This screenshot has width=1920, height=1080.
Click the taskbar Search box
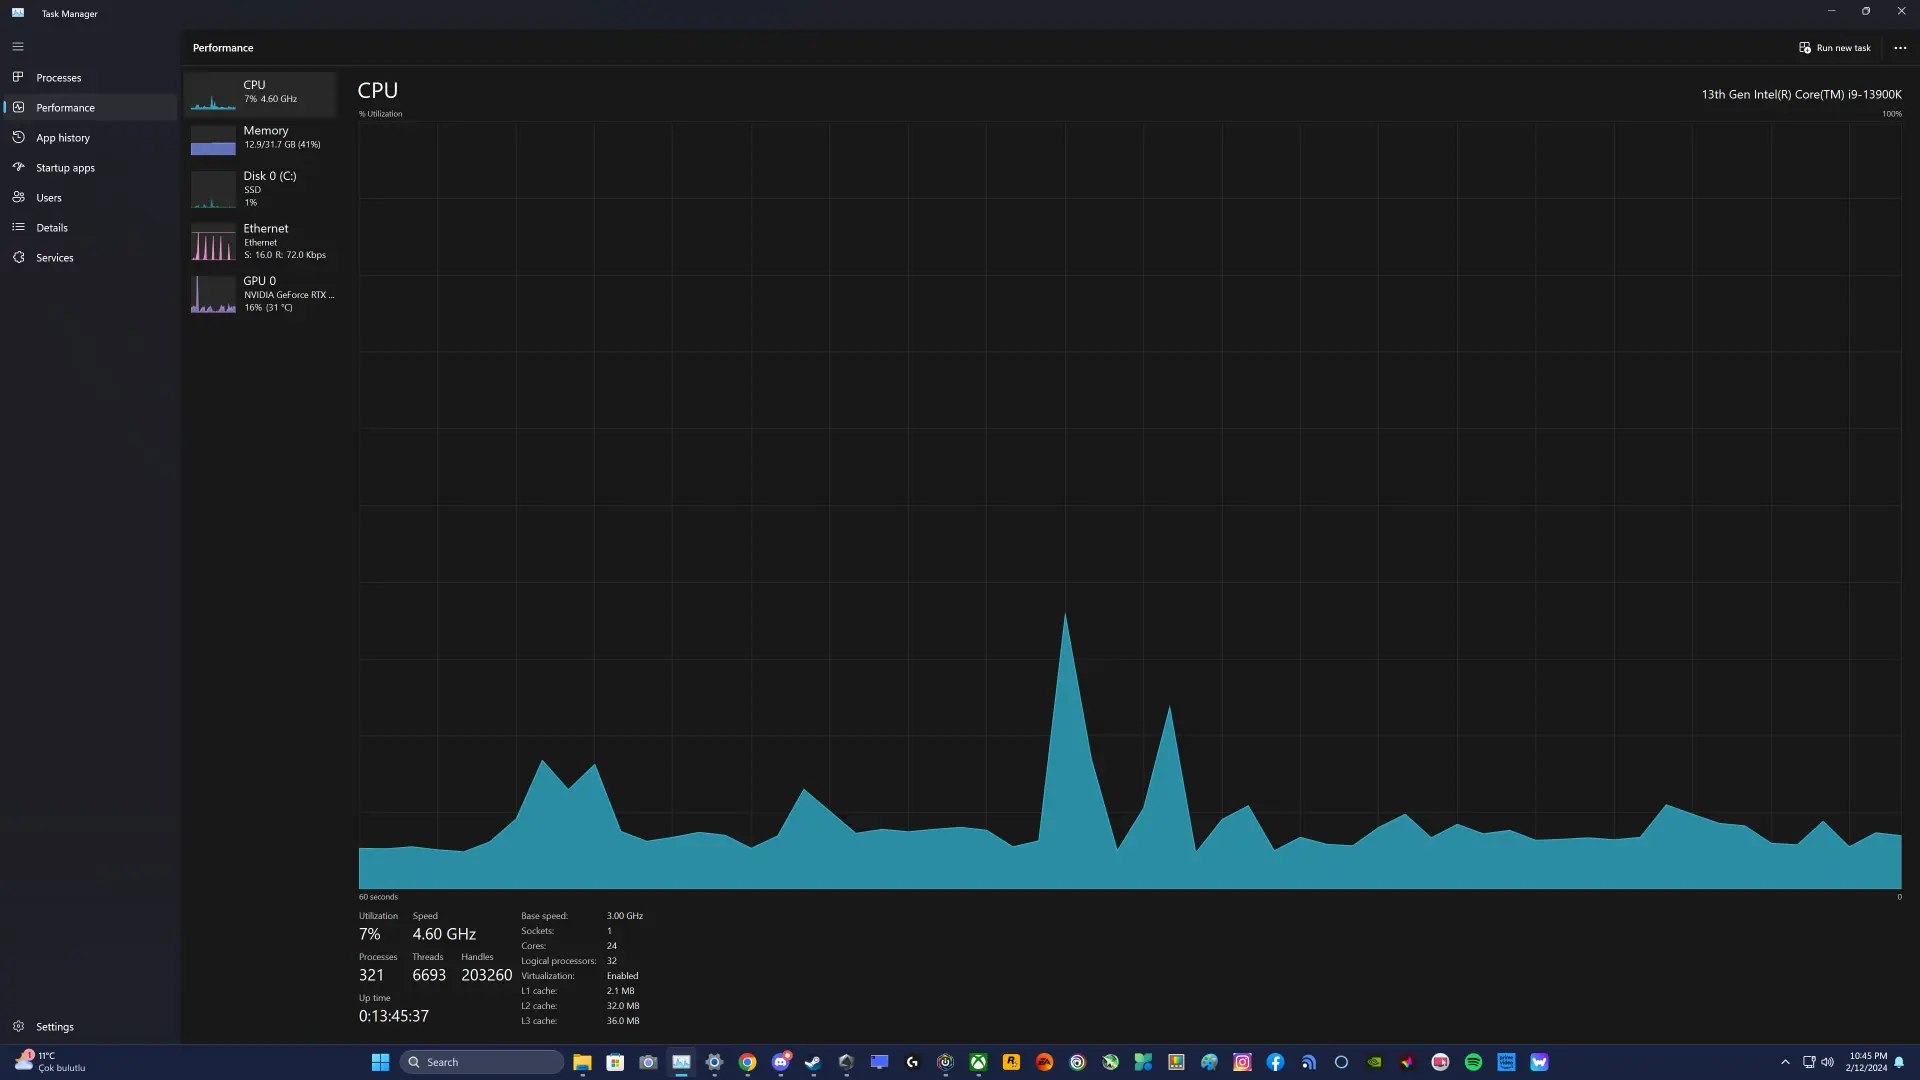[482, 1062]
